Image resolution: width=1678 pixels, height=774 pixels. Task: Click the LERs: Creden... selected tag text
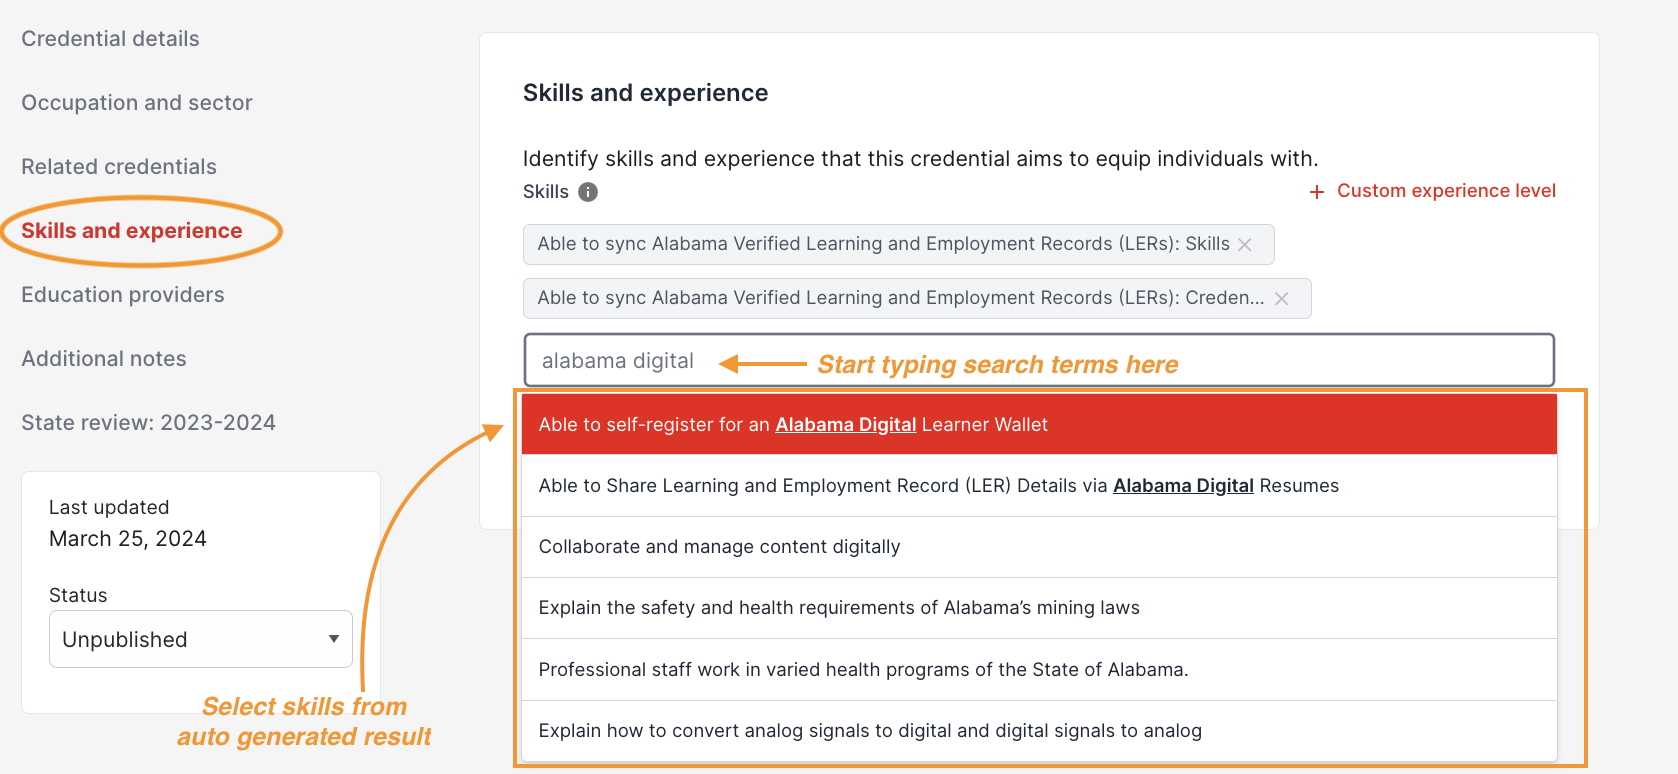pyautogui.click(x=901, y=298)
